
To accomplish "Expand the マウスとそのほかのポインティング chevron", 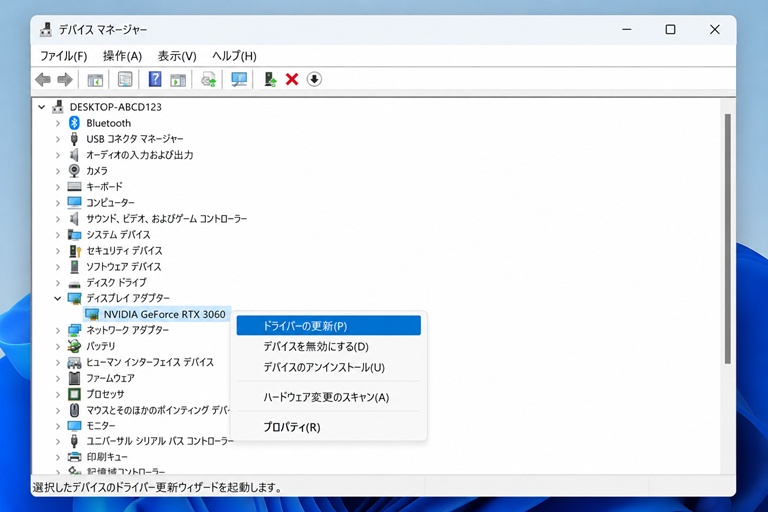I will (x=58, y=410).
